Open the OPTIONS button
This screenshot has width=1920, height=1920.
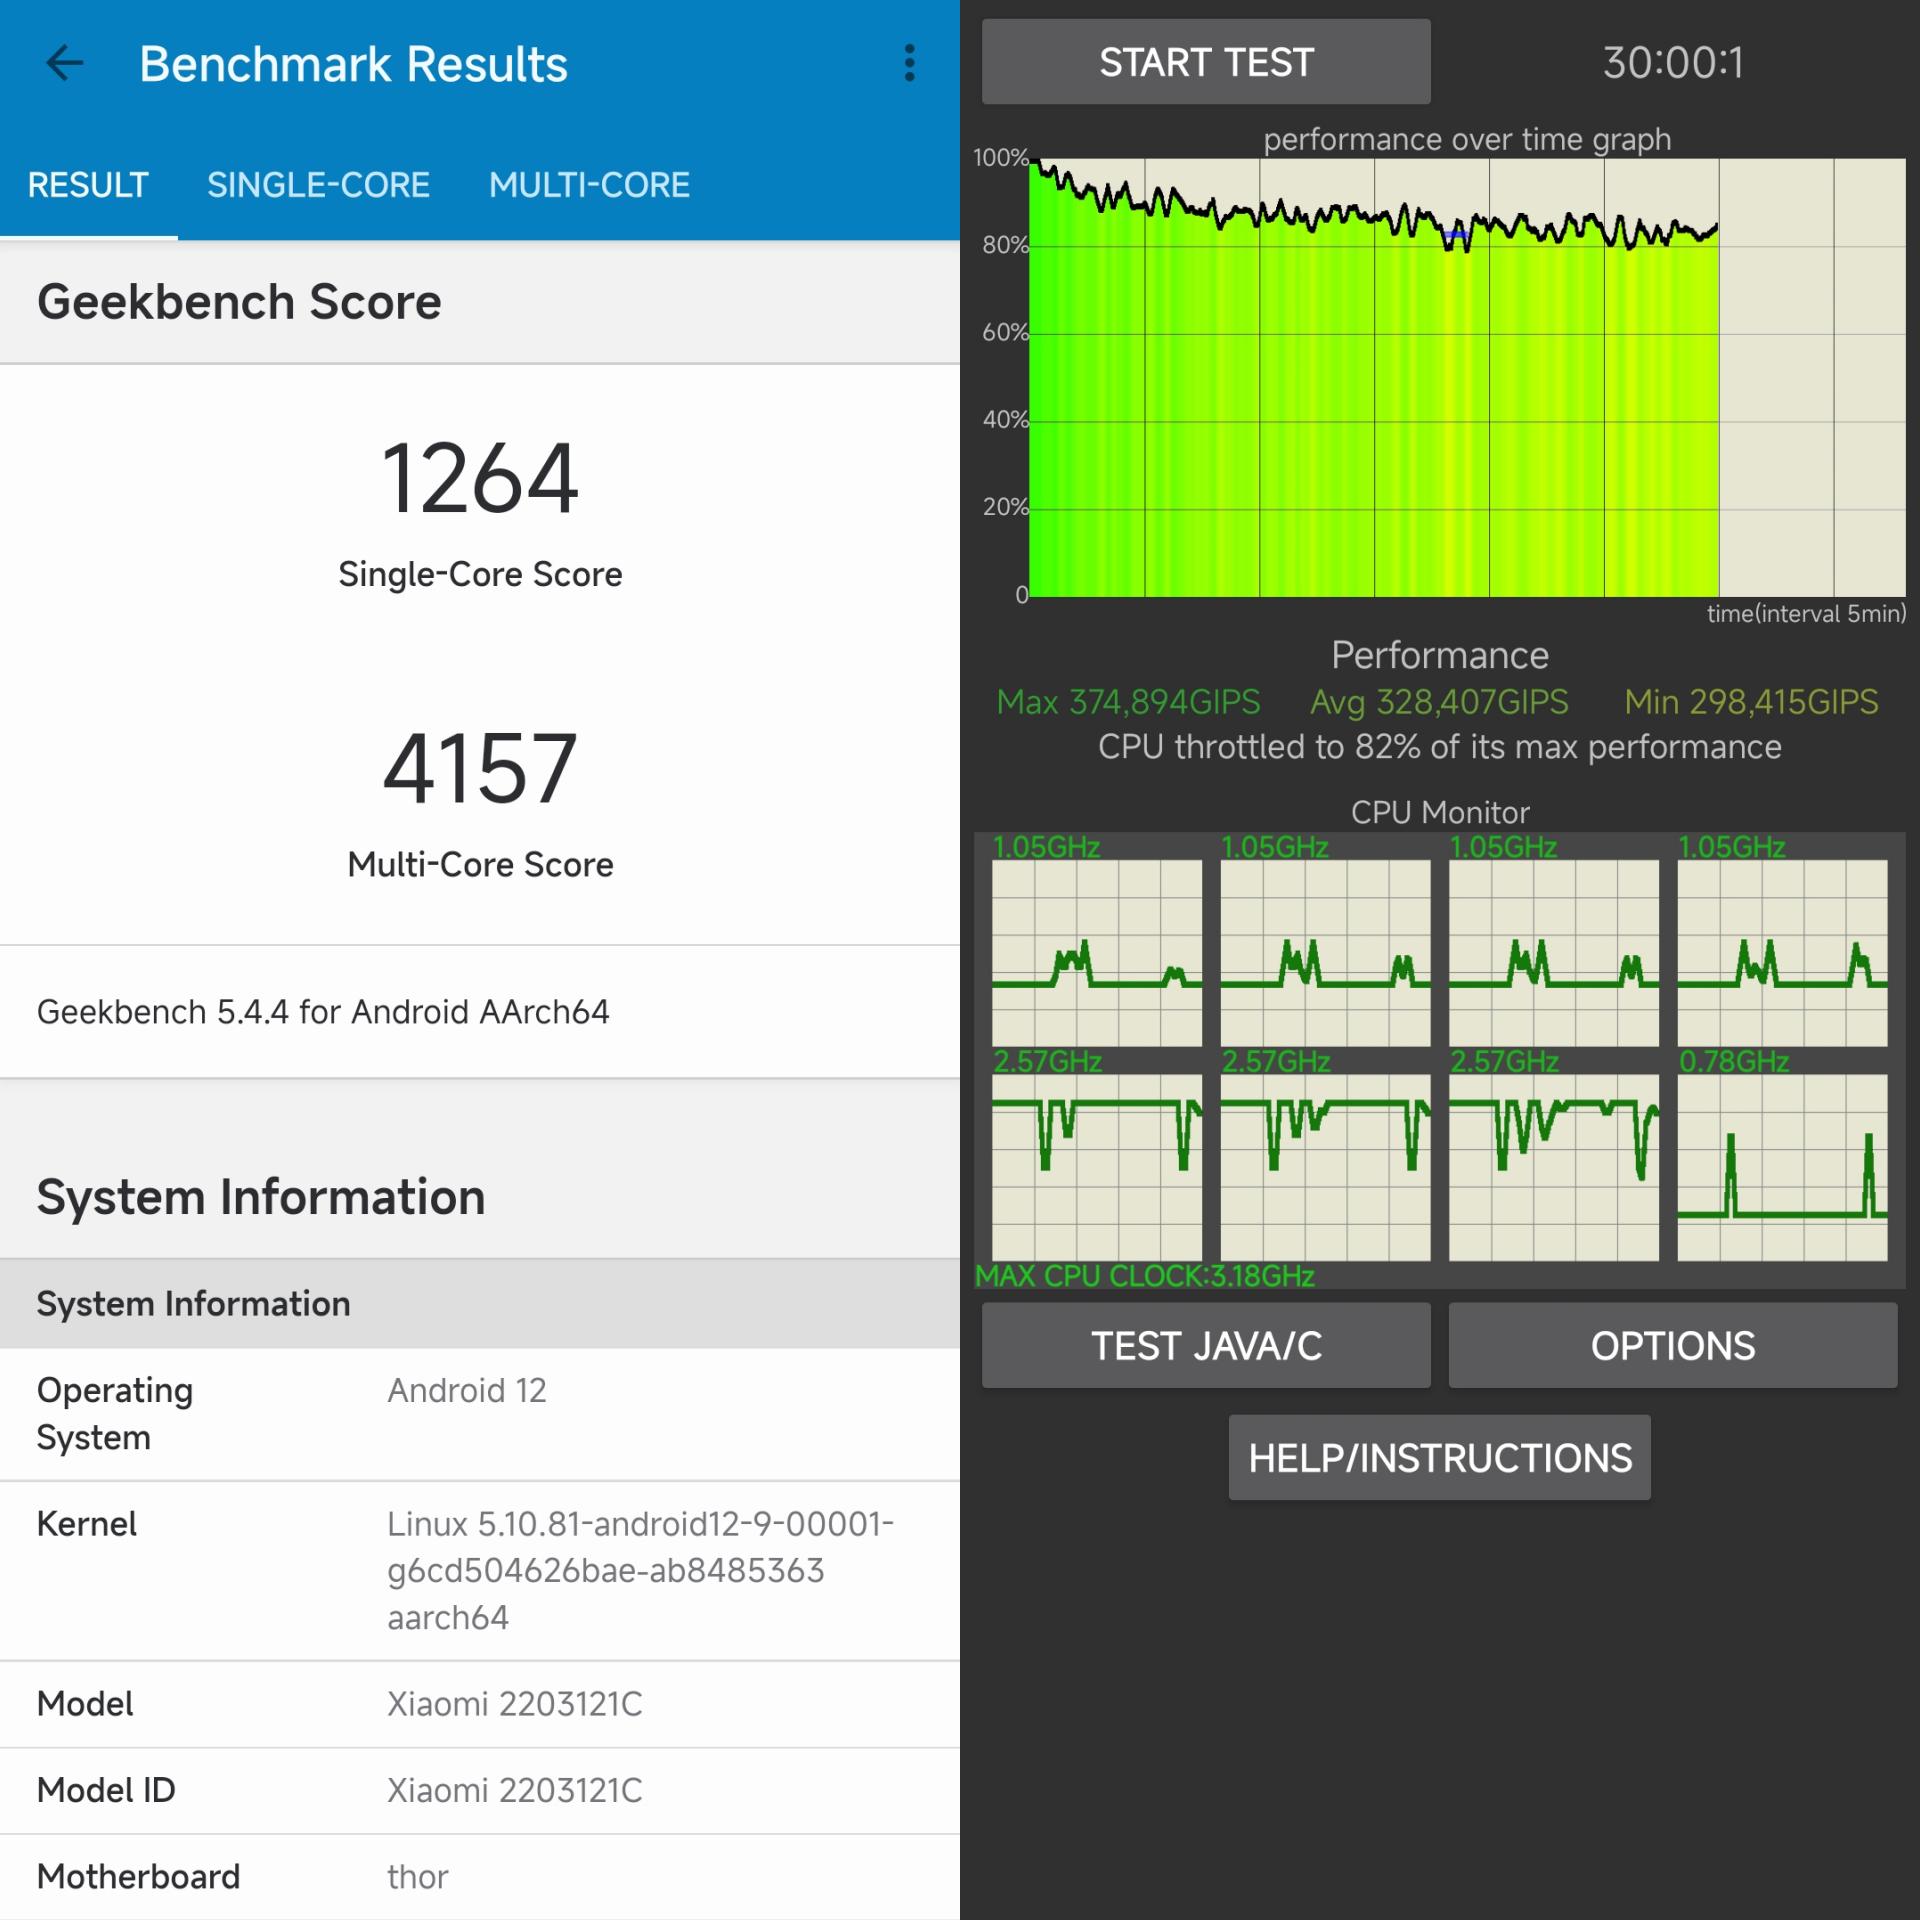[x=1672, y=1345]
